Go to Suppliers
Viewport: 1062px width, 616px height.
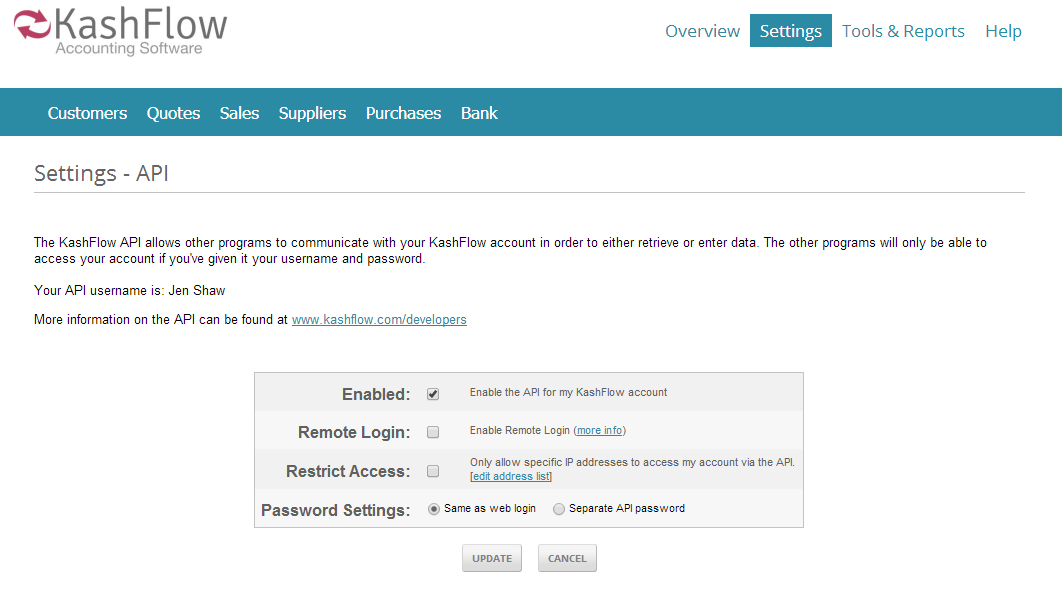tap(312, 113)
